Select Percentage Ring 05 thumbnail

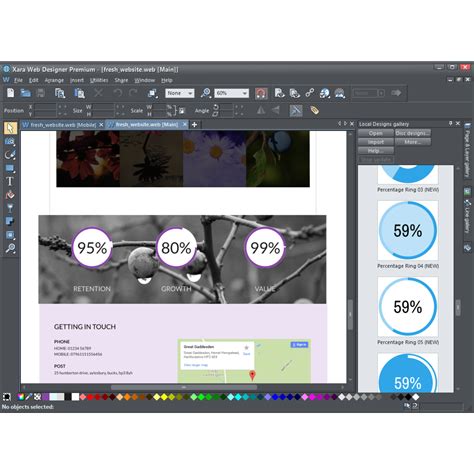(x=408, y=306)
